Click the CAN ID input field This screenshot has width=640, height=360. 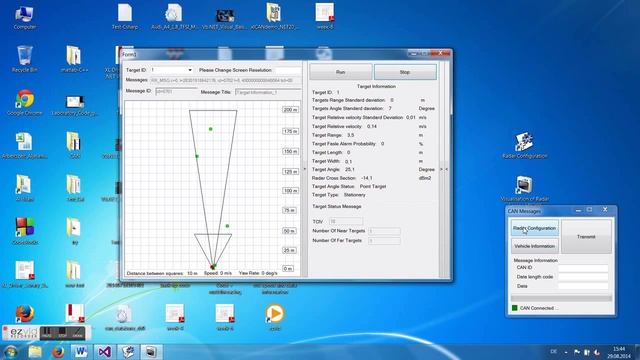583,268
